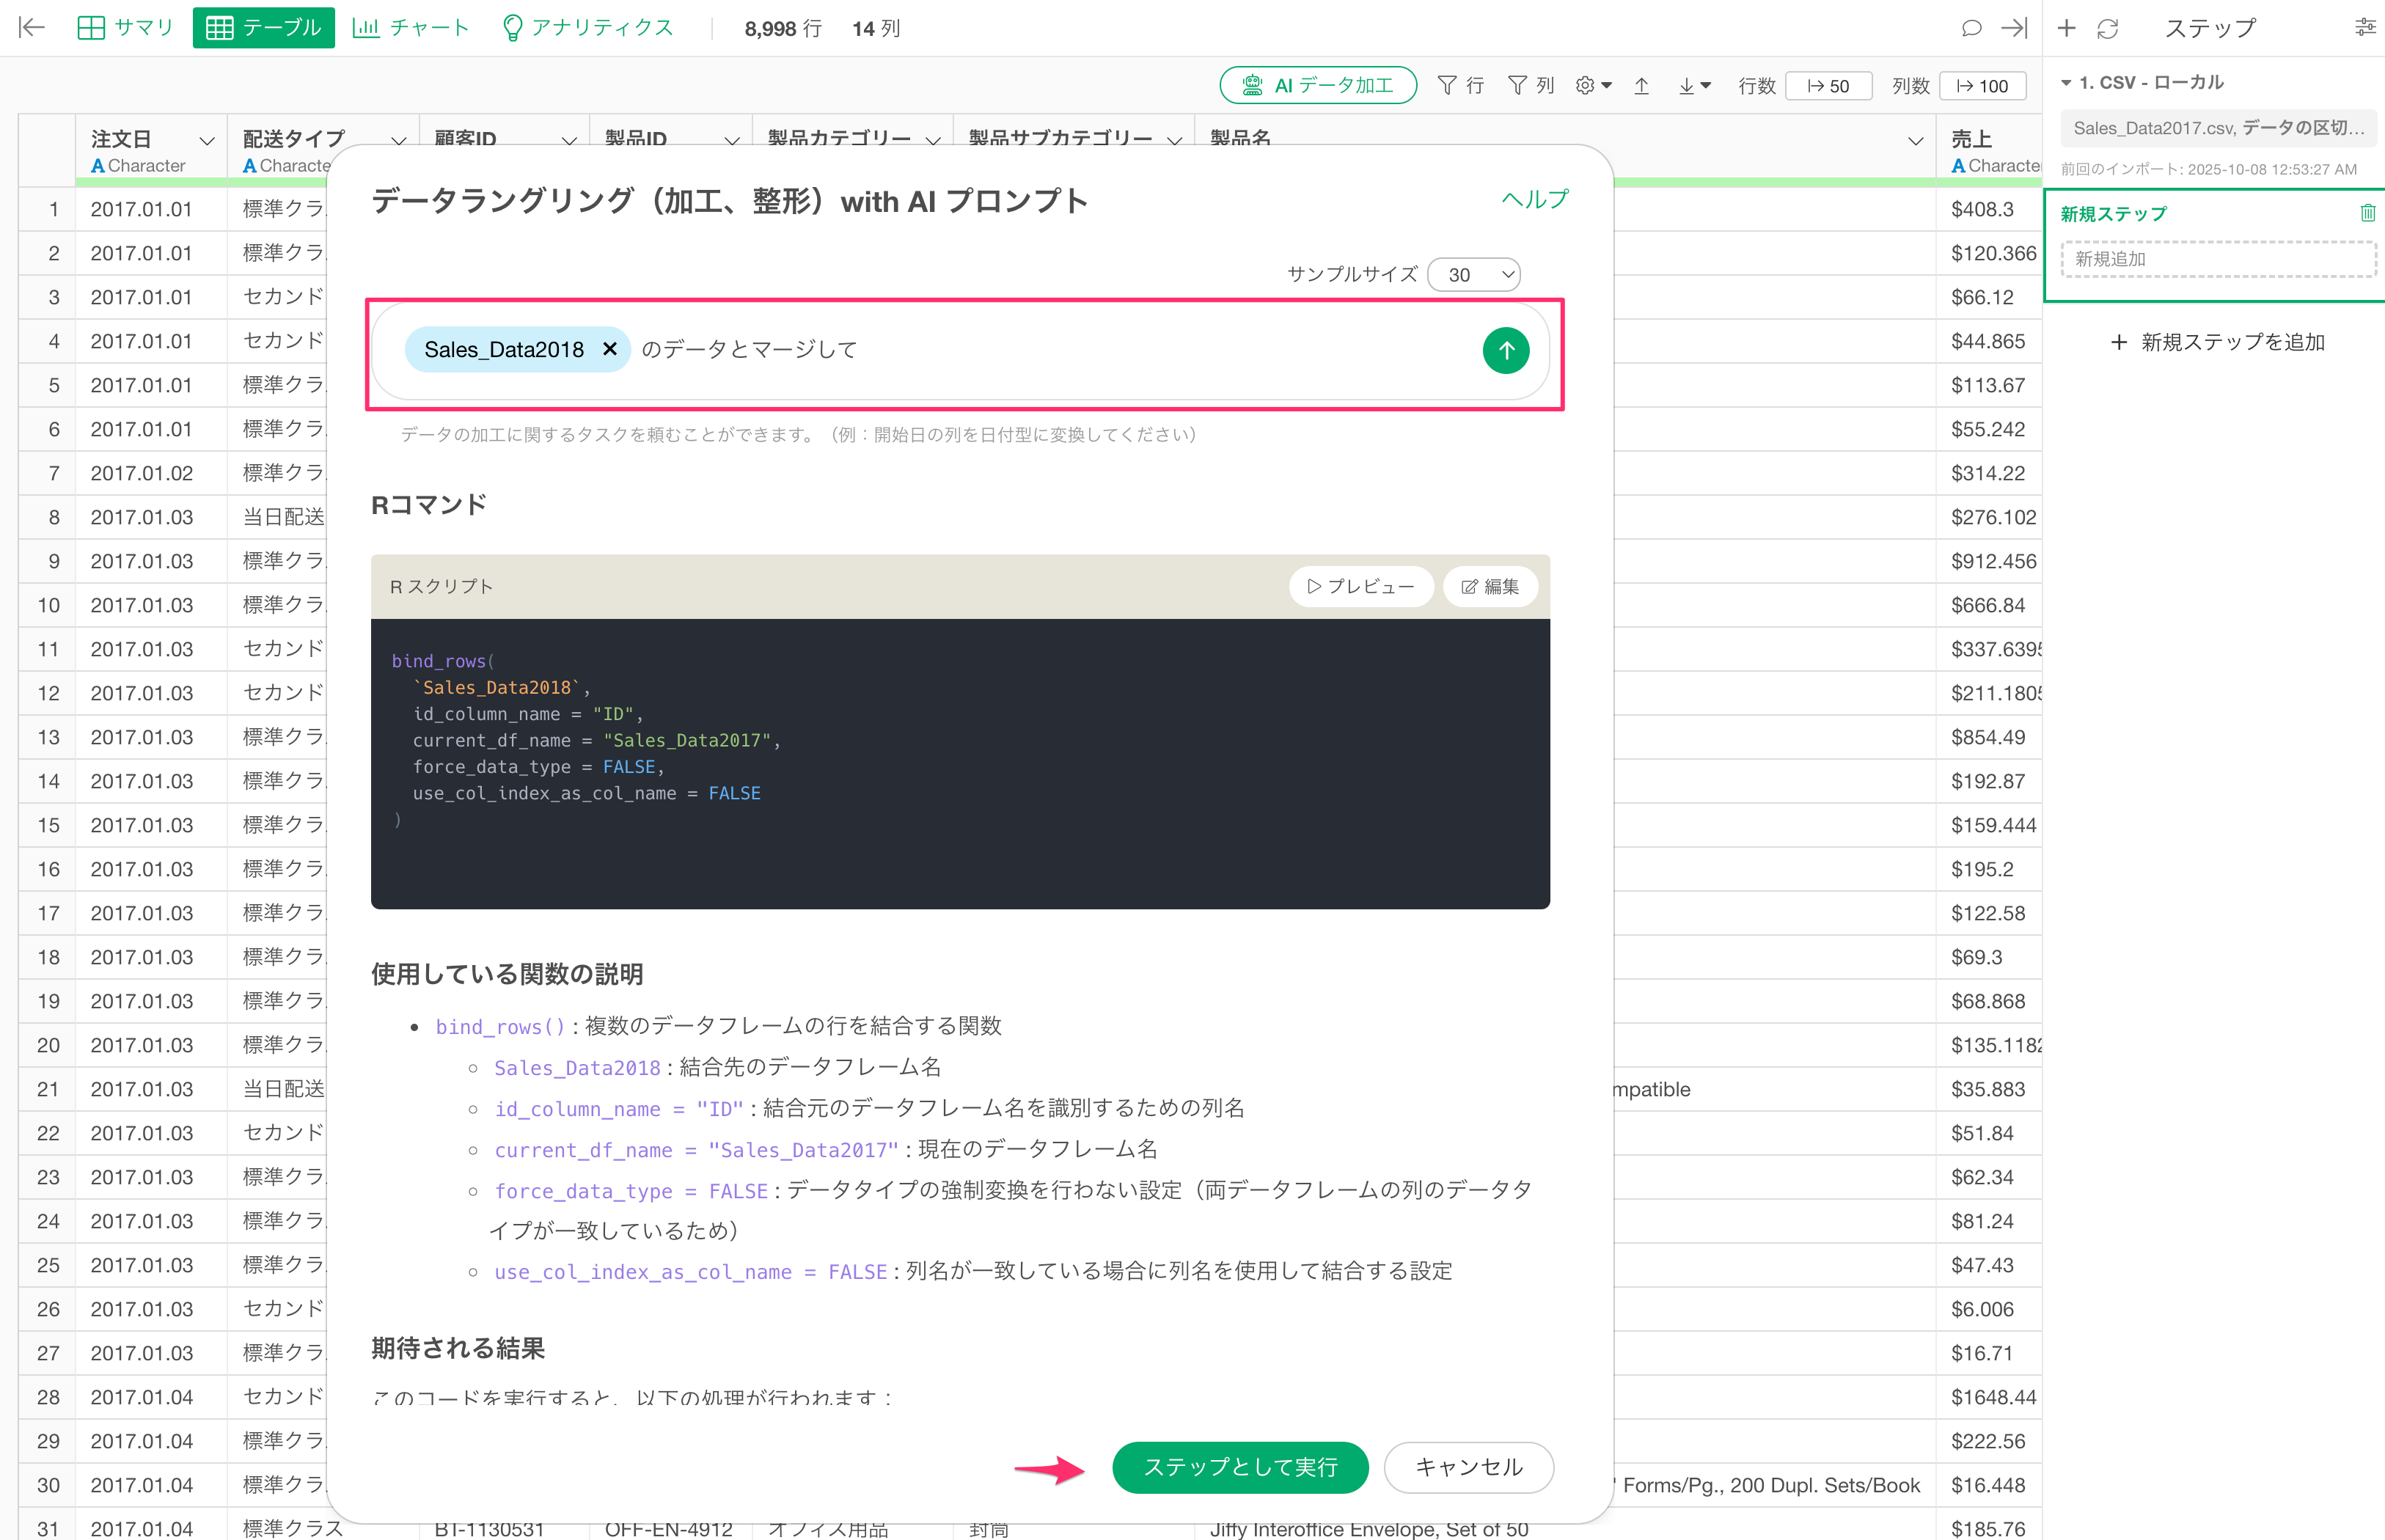Viewport: 2385px width, 1540px height.
Task: Click the back arrow icon at top left
Action: tap(32, 28)
